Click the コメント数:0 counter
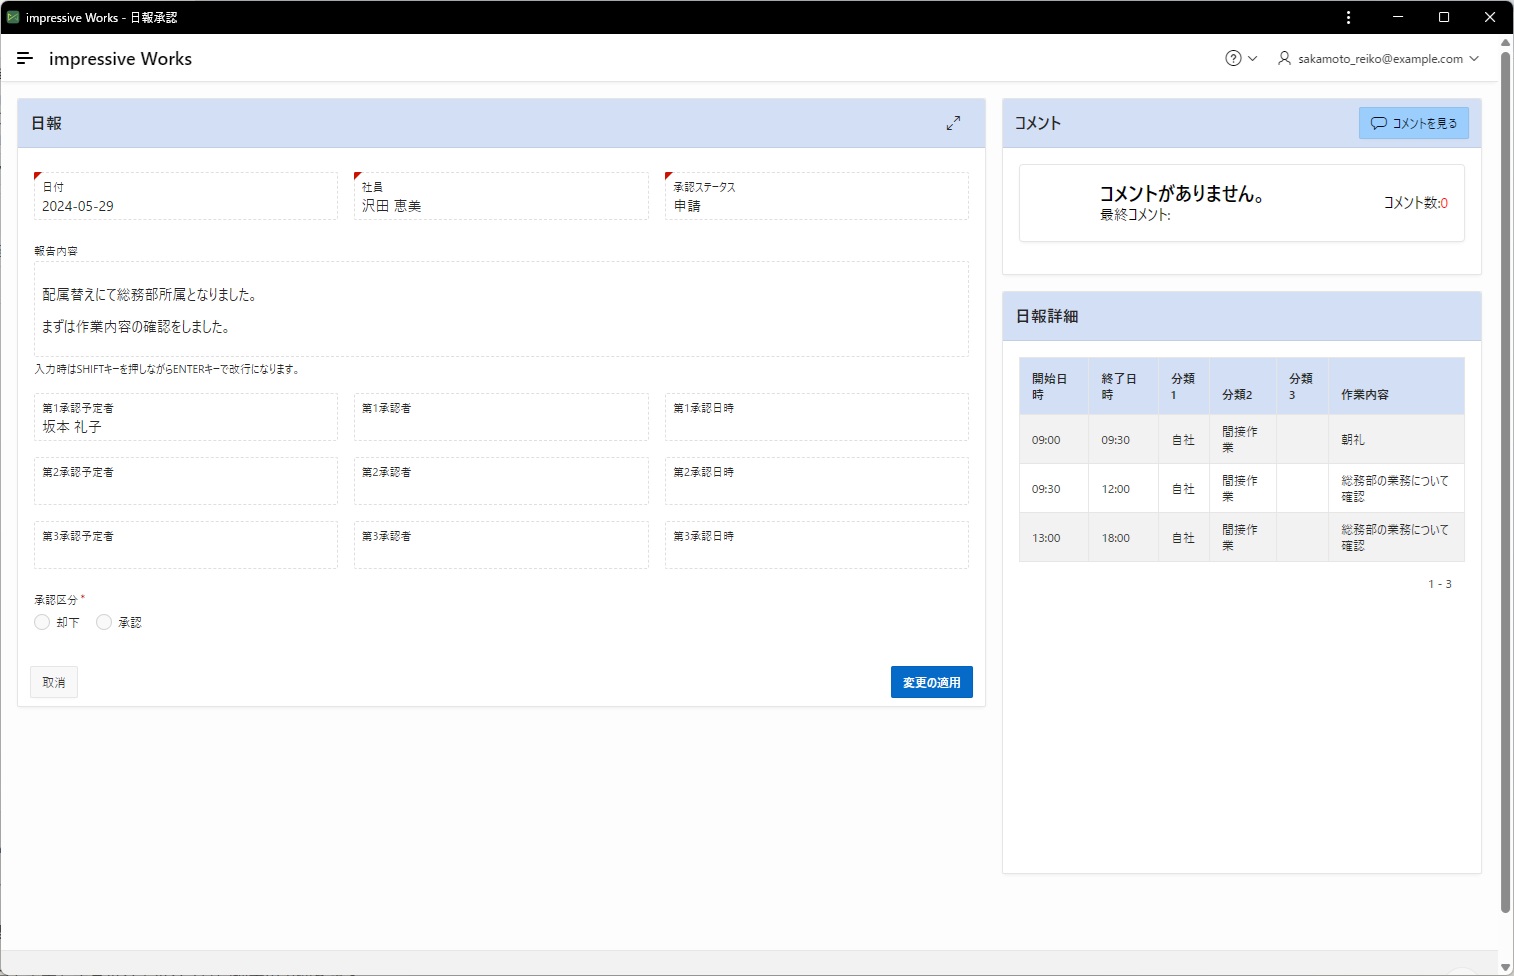 1415,203
